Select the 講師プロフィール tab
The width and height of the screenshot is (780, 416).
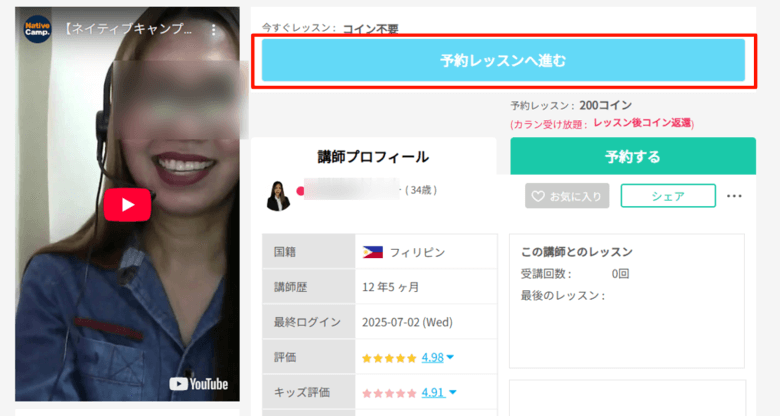click(x=373, y=157)
